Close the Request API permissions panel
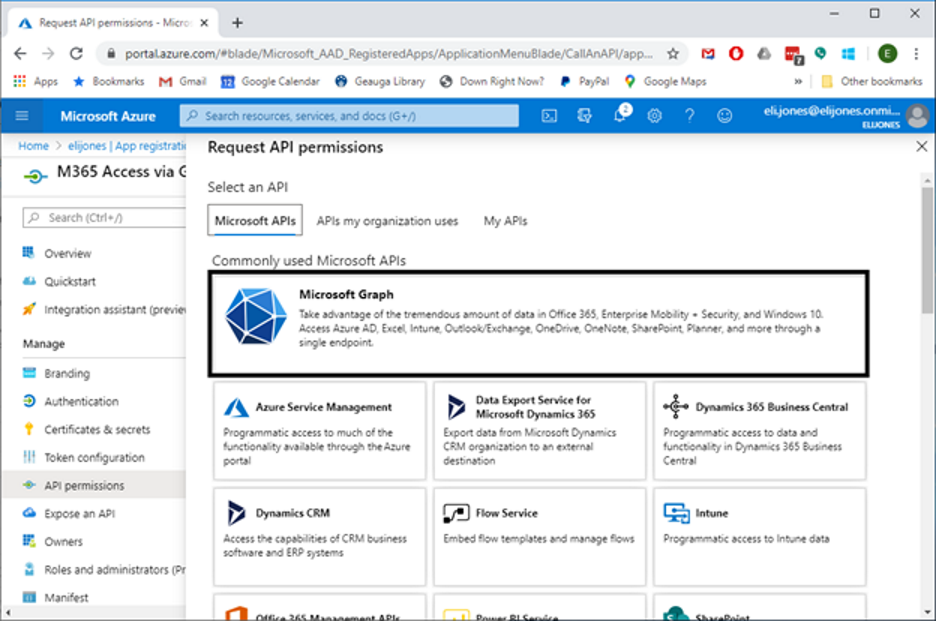The image size is (936, 622). (921, 147)
